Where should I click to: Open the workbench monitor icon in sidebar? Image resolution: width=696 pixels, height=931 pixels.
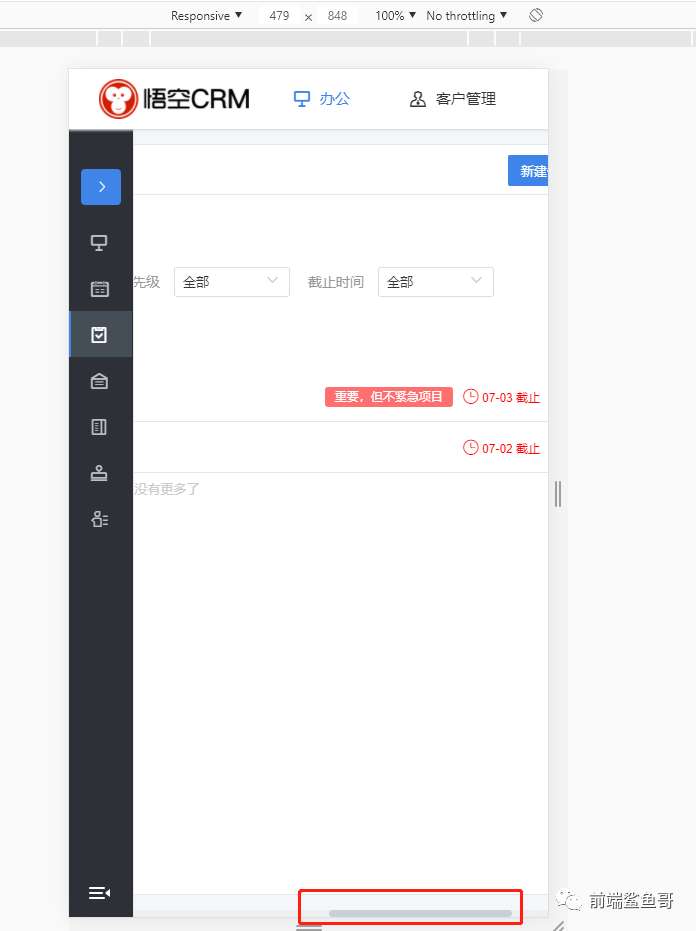99,243
